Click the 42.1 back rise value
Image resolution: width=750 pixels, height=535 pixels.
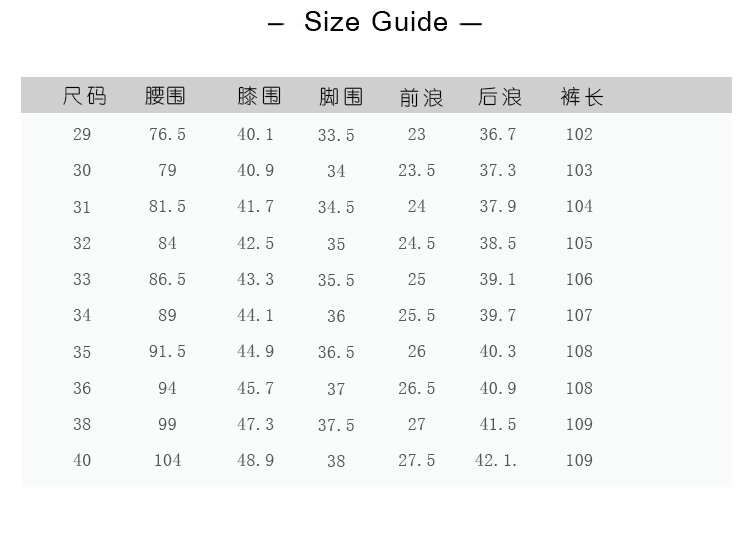point(496,461)
